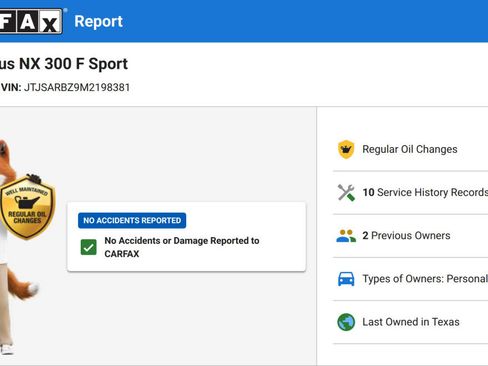Viewport: 488px width, 366px height.
Task: Click Last Owned in Texas text
Action: (x=411, y=322)
